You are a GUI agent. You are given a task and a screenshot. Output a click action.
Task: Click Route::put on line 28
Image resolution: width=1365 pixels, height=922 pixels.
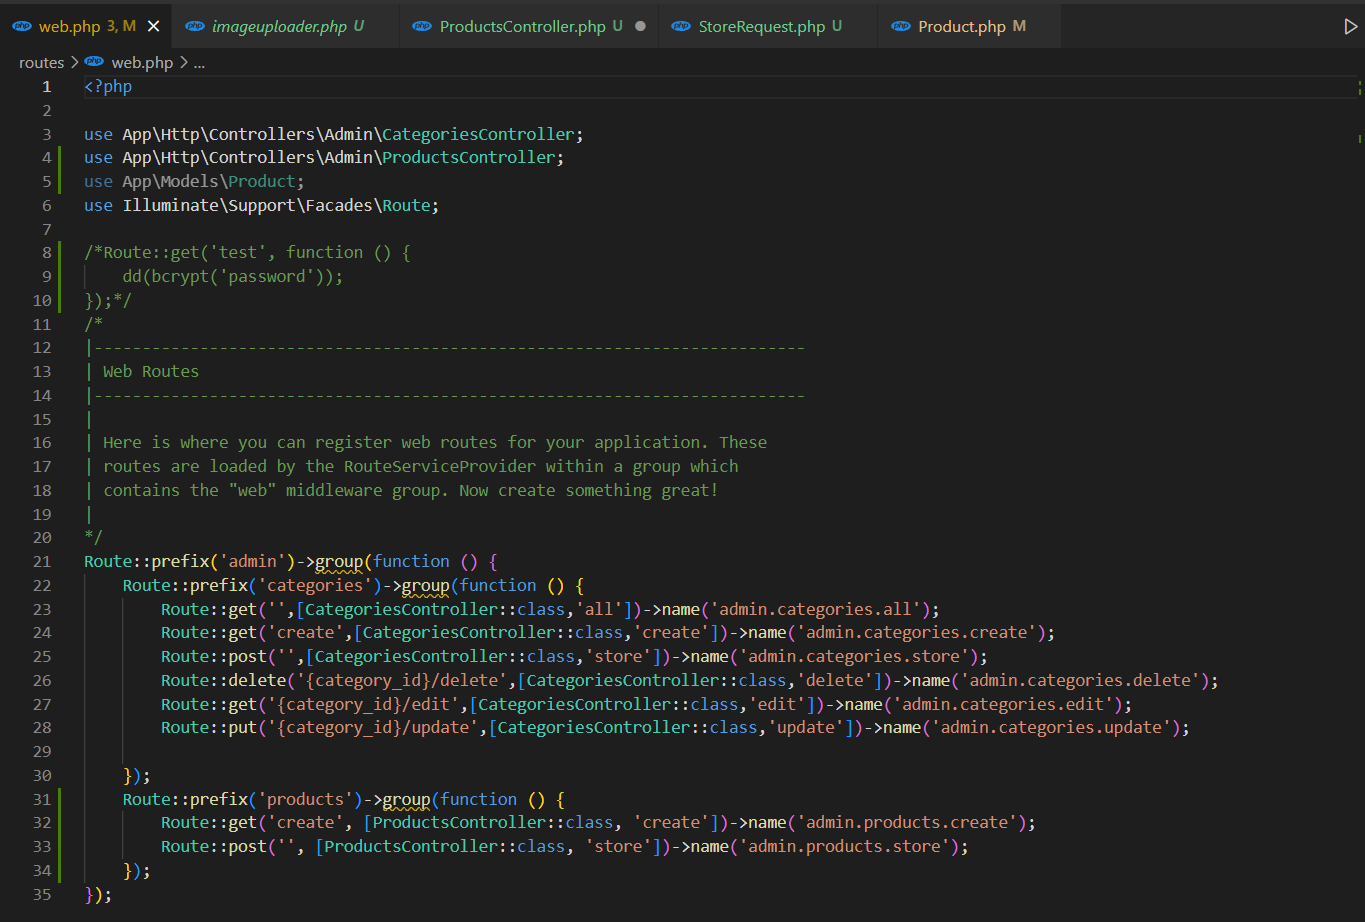[x=209, y=727]
